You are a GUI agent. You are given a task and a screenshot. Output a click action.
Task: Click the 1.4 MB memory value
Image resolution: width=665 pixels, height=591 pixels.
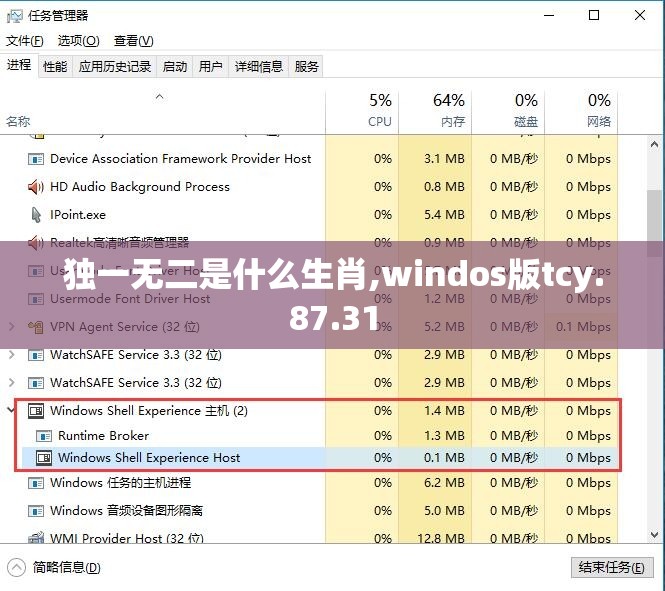[444, 411]
